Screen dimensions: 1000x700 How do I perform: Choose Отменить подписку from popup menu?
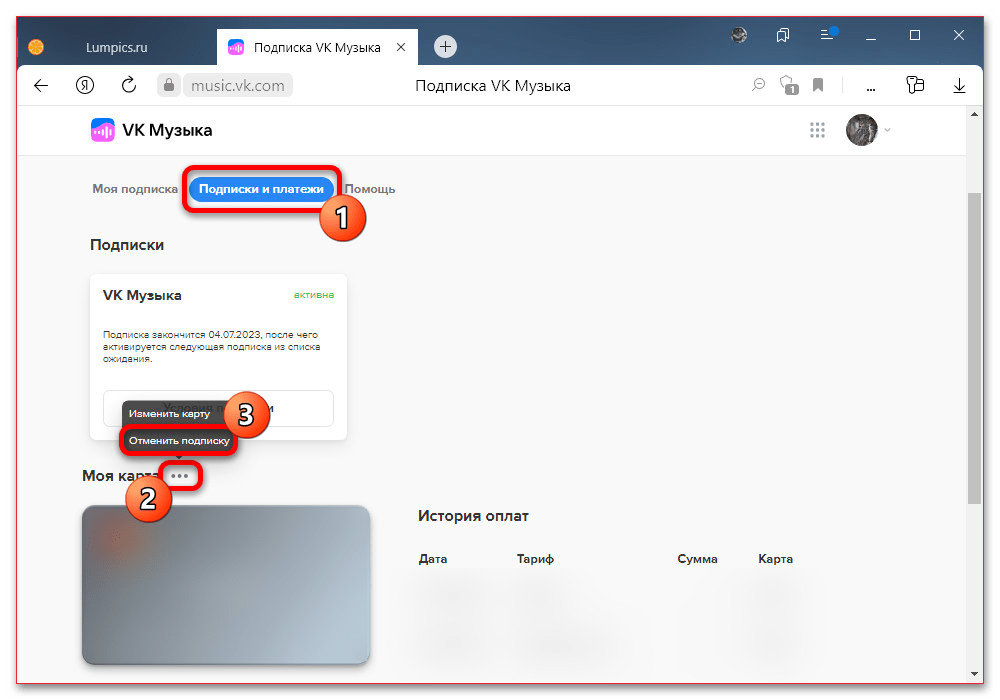(179, 440)
